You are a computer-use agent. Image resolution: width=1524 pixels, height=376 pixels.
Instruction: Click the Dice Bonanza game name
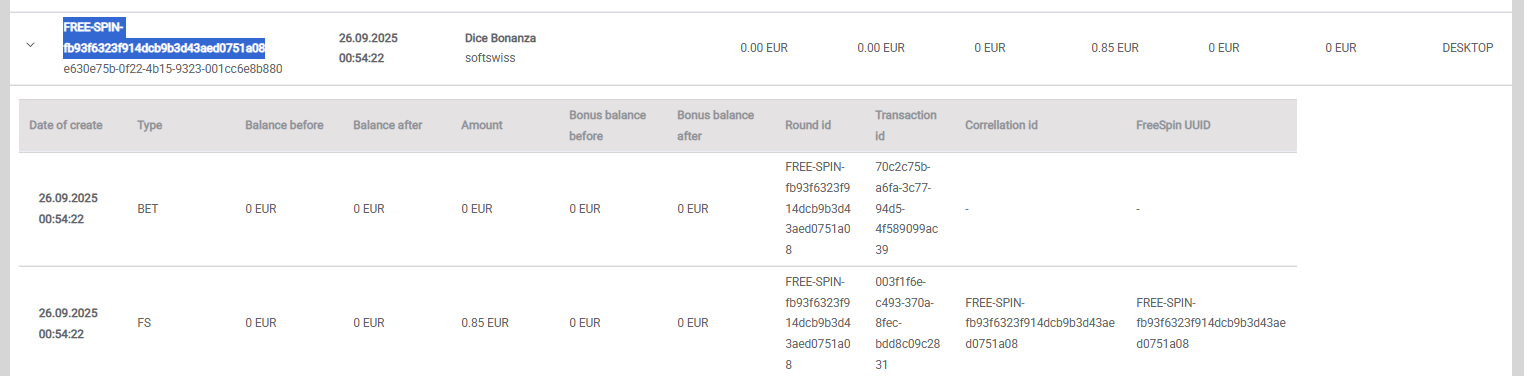pos(501,38)
